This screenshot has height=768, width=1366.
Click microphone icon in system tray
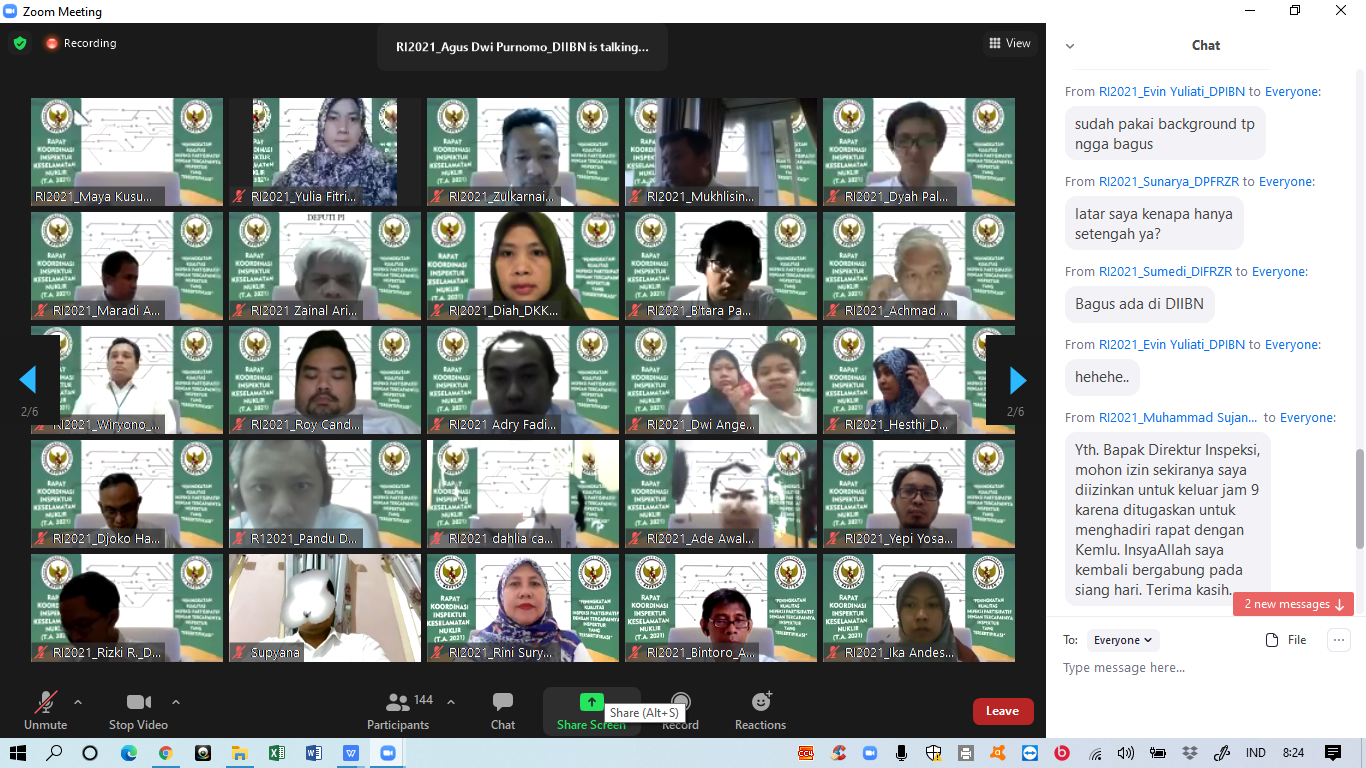pyautogui.click(x=901, y=753)
